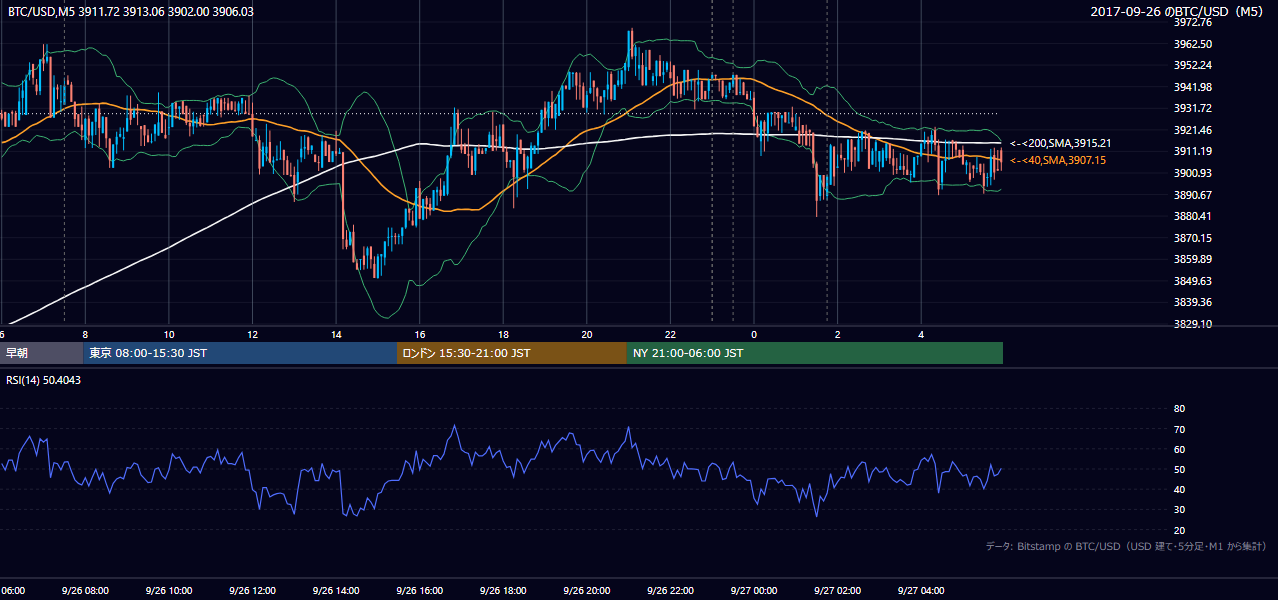The width and height of the screenshot is (1278, 600).
Task: Click the 9/26 14:00 time axis label
Action: click(335, 591)
